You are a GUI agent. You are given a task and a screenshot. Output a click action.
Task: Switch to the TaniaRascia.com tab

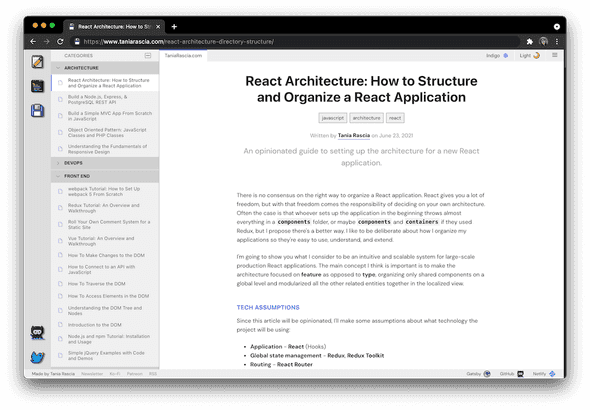pyautogui.click(x=183, y=55)
